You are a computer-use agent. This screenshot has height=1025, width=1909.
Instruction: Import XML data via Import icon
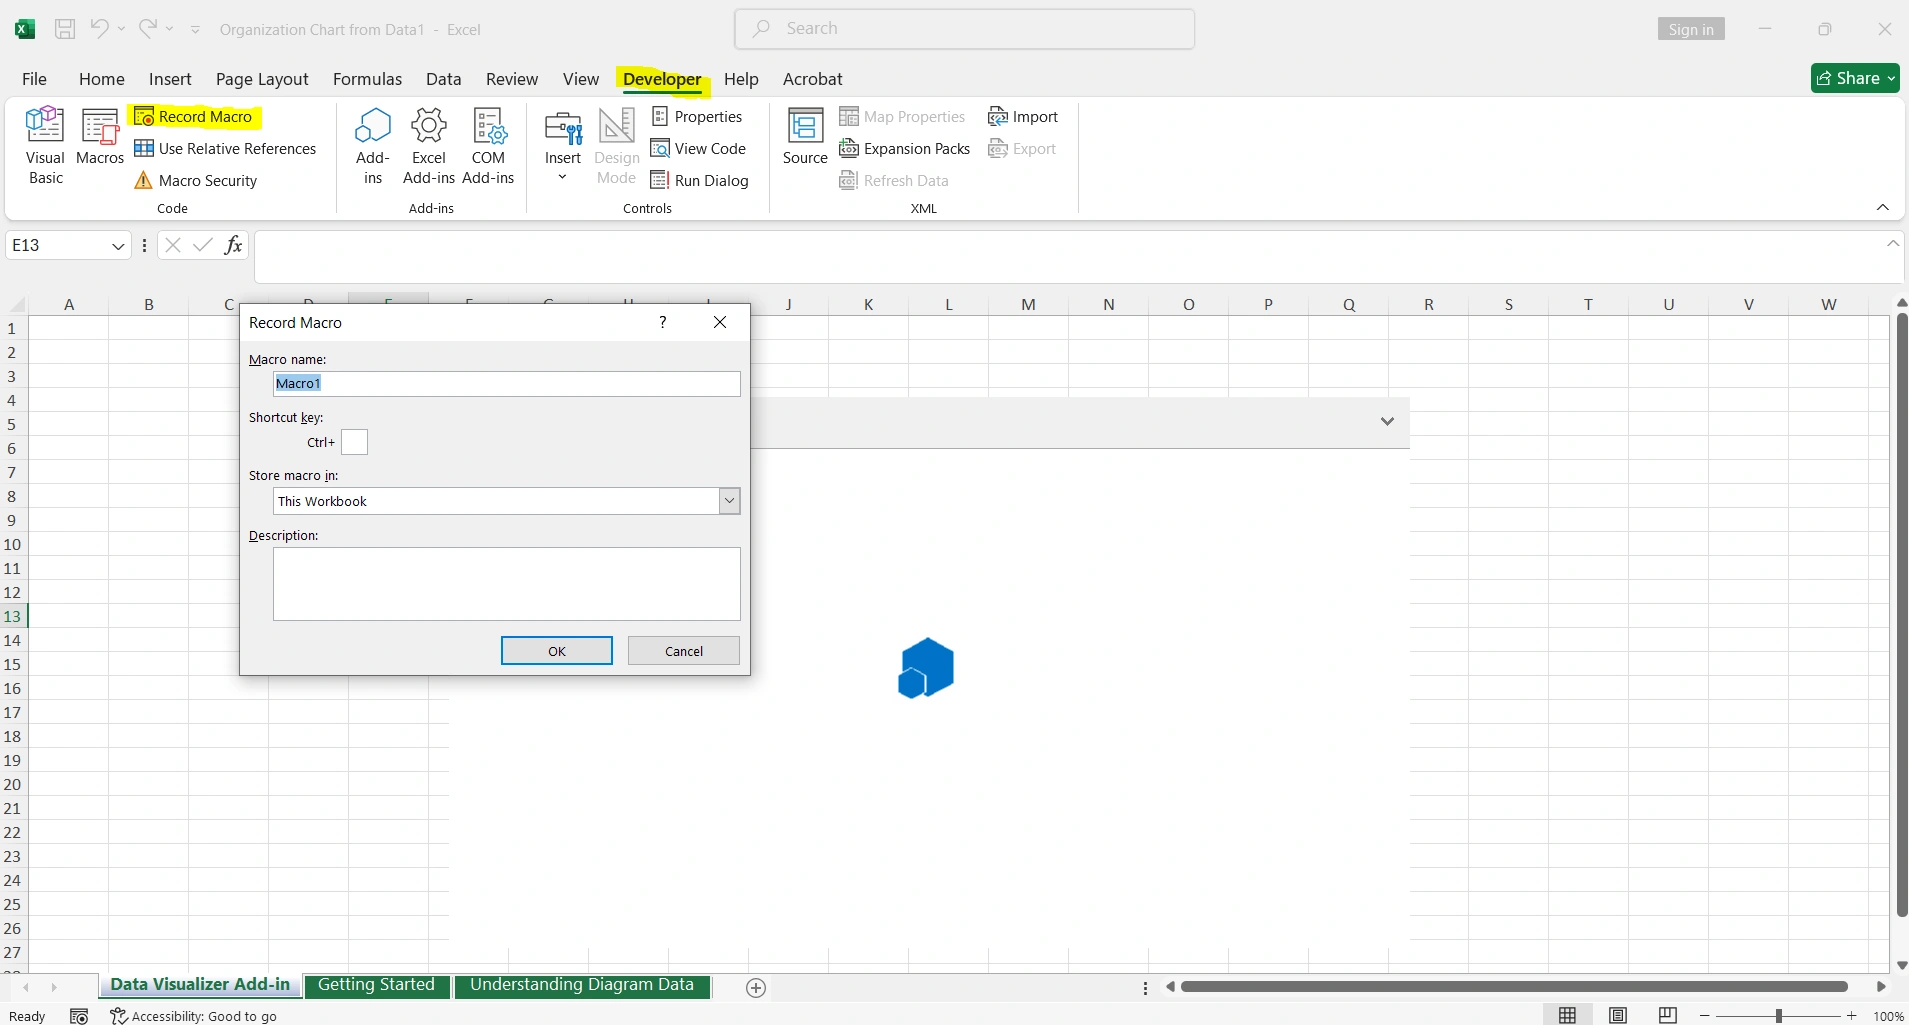point(1023,117)
